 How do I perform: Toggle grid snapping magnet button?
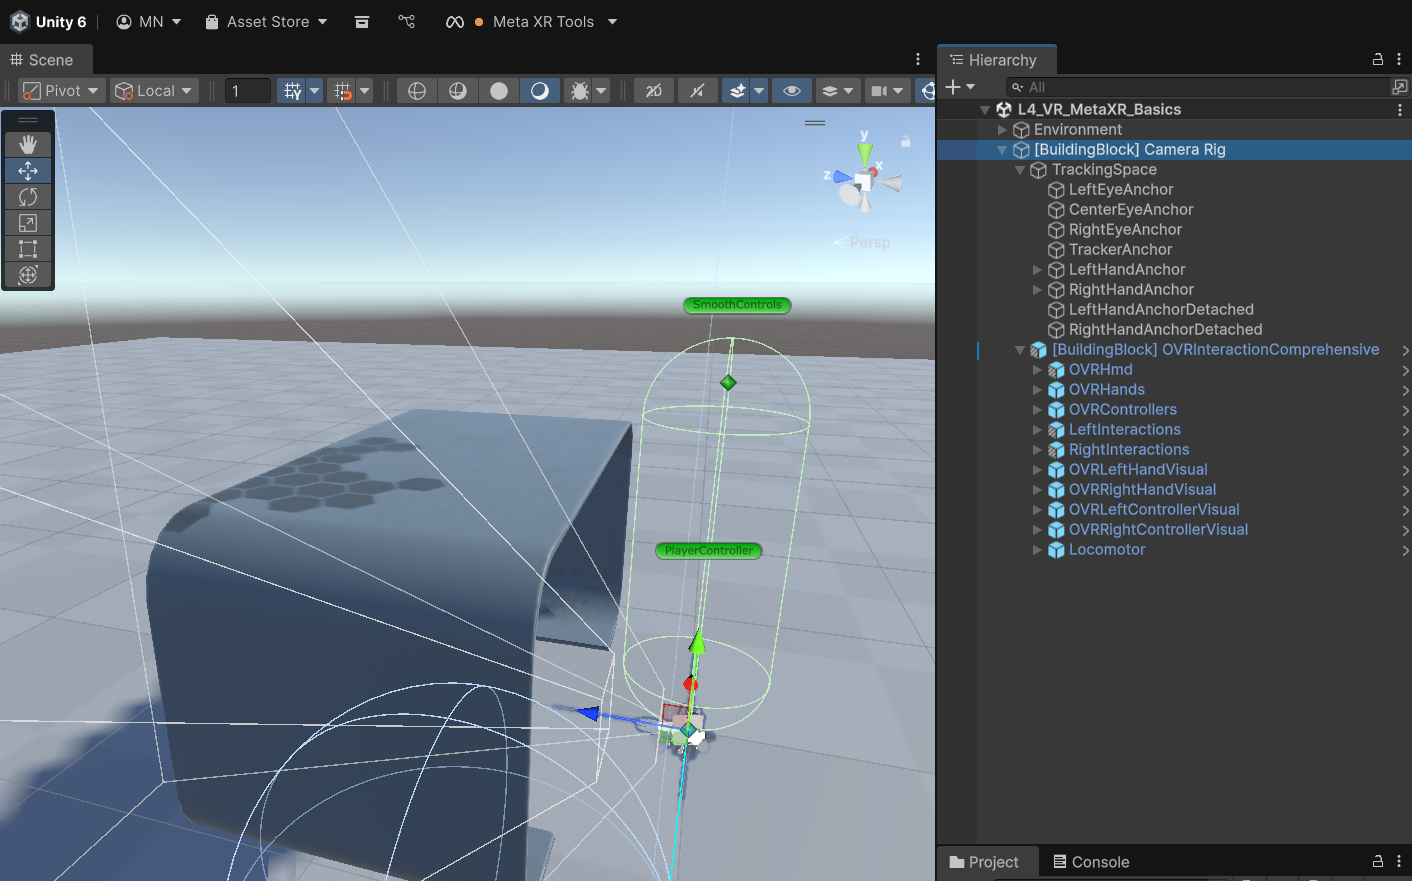[x=343, y=91]
